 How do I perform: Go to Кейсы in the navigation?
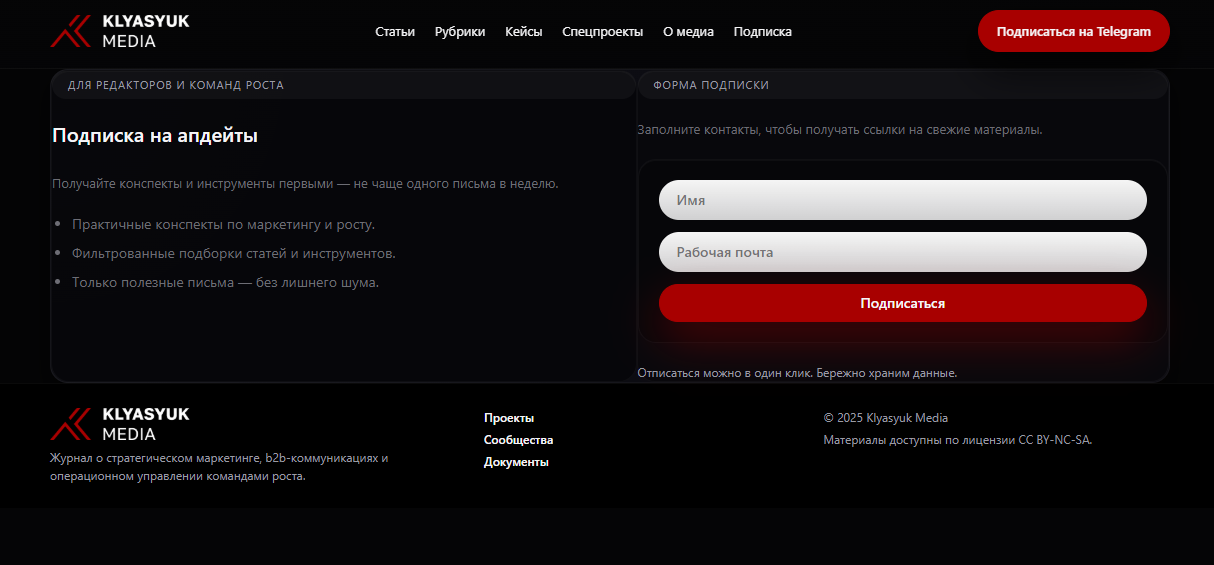[524, 32]
